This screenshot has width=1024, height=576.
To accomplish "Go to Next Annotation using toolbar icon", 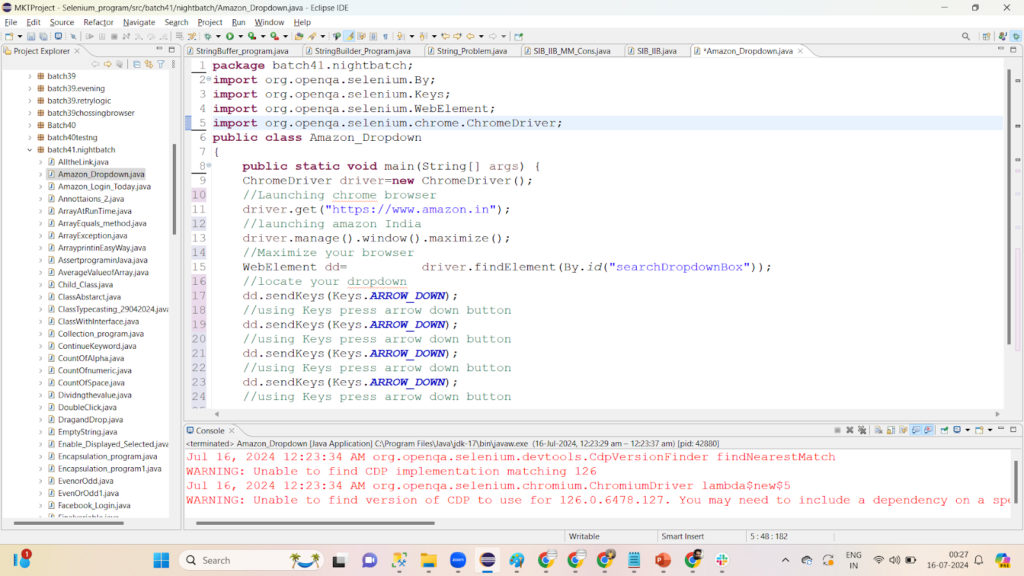I will (x=400, y=37).
